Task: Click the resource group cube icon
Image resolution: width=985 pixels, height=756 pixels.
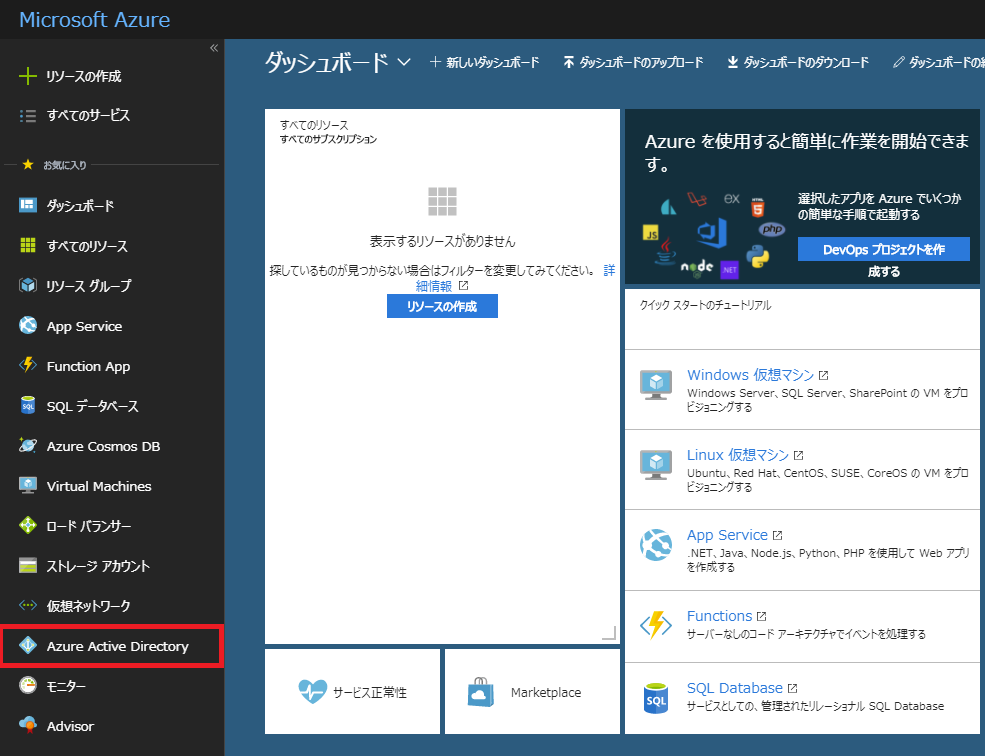Action: tap(28, 285)
